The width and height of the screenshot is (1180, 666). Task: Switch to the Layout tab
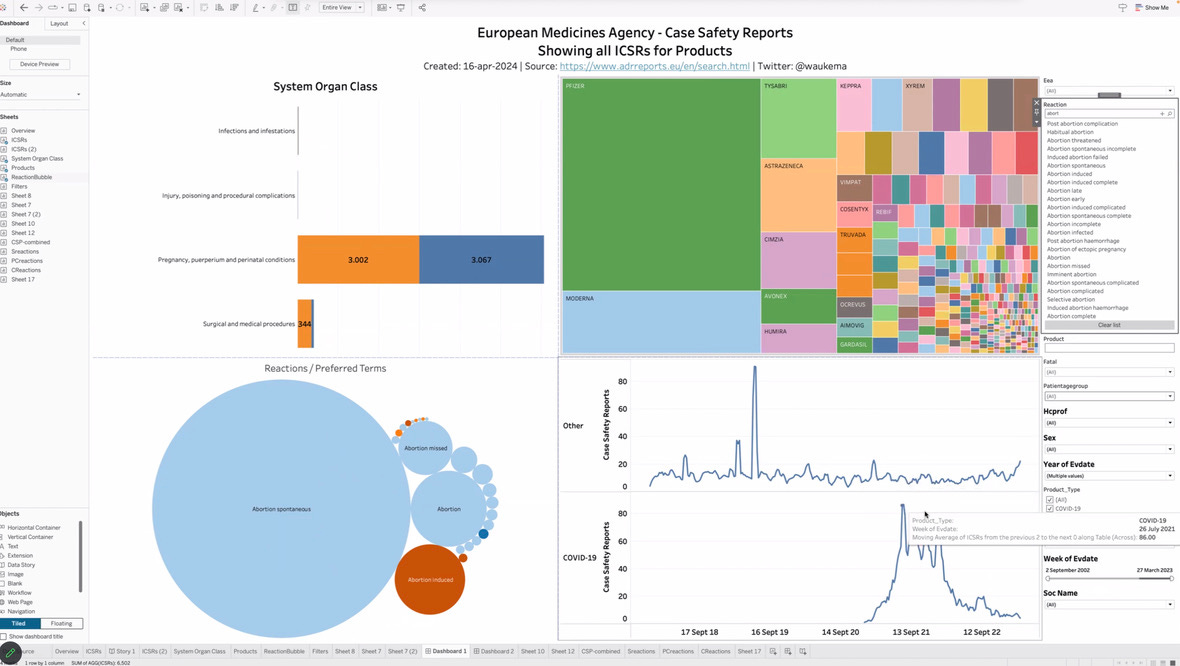click(x=59, y=23)
